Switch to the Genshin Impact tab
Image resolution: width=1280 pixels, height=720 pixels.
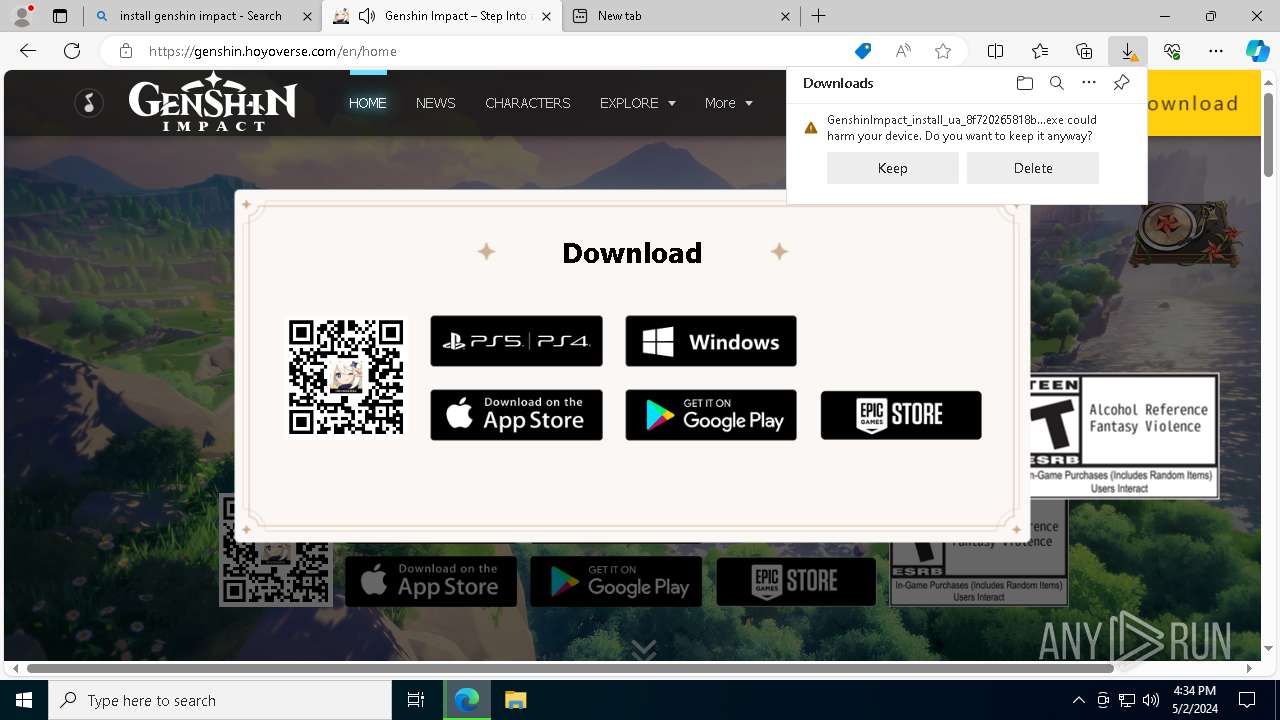coord(440,16)
